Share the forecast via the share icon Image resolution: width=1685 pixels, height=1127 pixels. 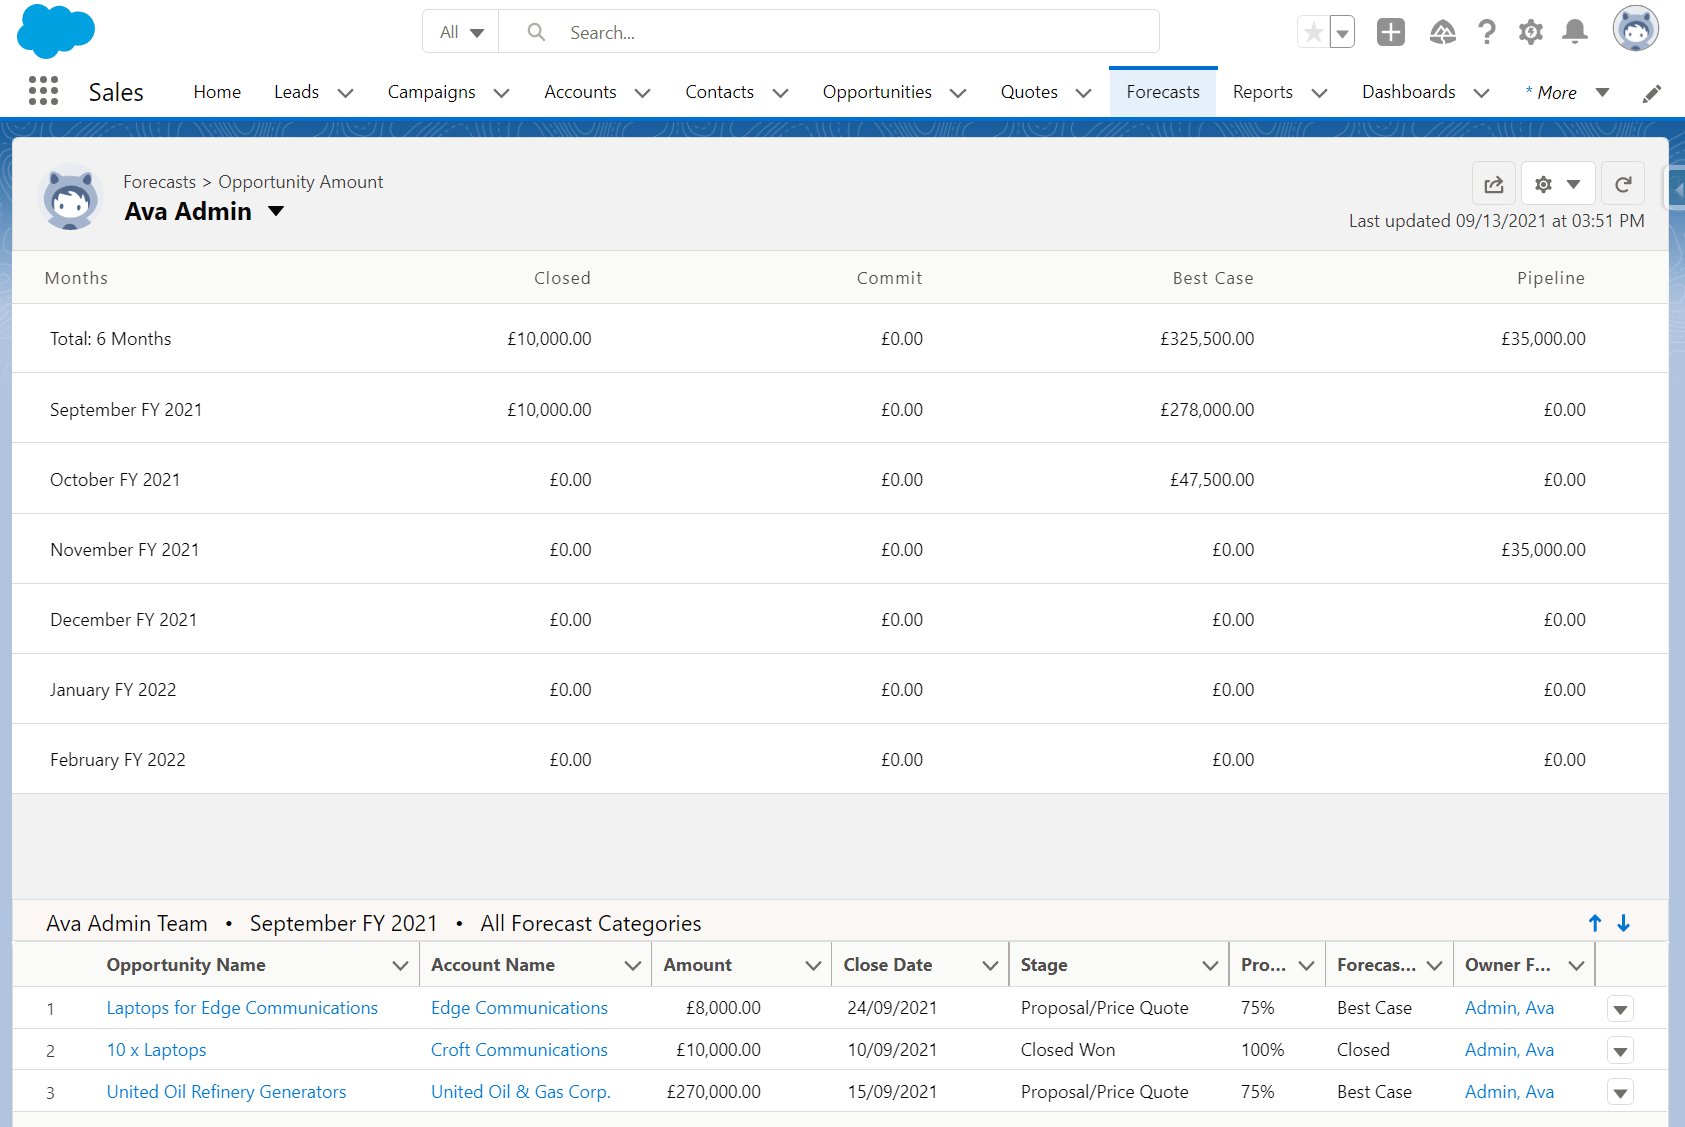[x=1494, y=184]
